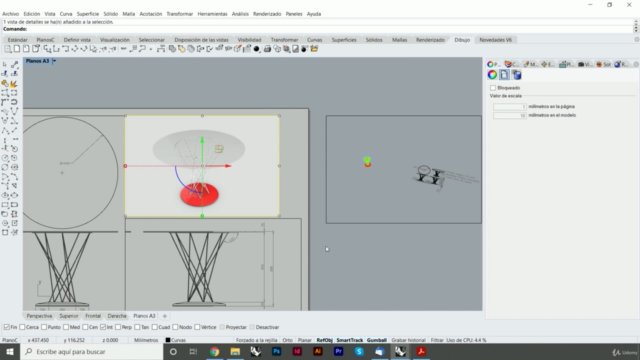The height and width of the screenshot is (360, 640).
Task: Toggle Forzado a la rejilla in status bar
Action: pos(256,340)
